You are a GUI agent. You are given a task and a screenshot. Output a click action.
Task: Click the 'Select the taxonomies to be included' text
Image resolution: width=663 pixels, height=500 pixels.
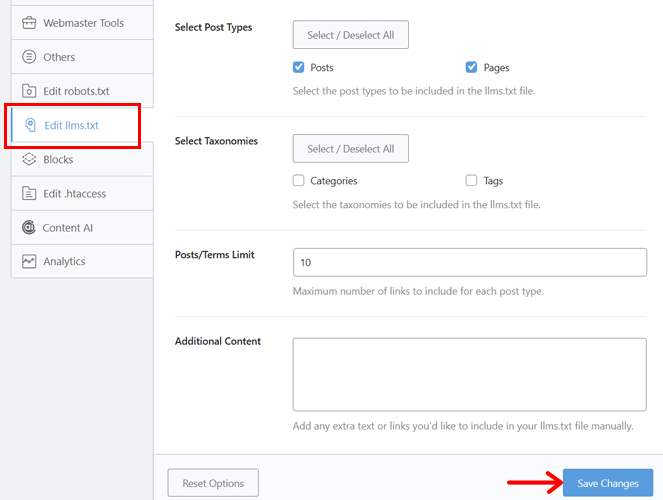[x=416, y=205]
